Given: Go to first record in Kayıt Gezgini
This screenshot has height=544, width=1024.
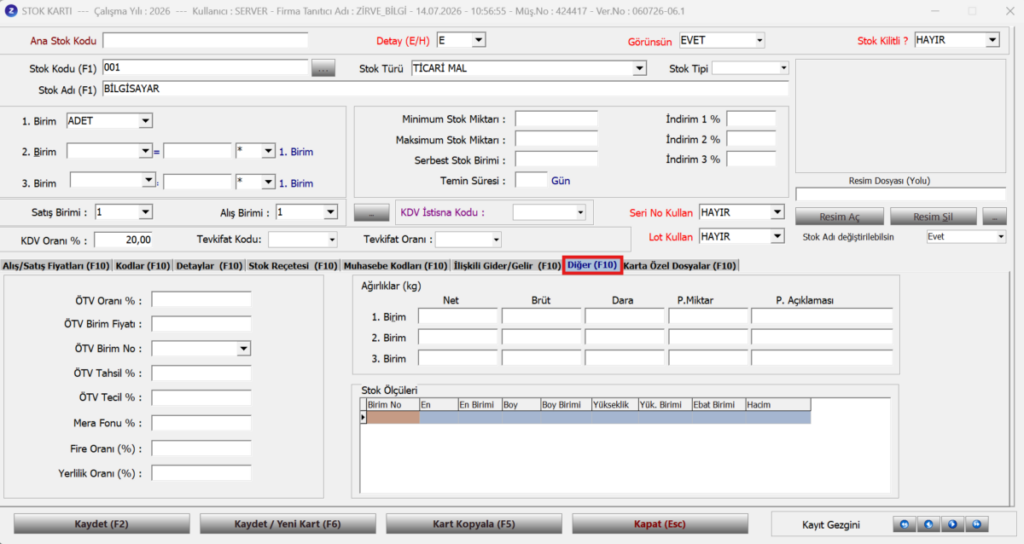Looking at the screenshot, I should [904, 524].
